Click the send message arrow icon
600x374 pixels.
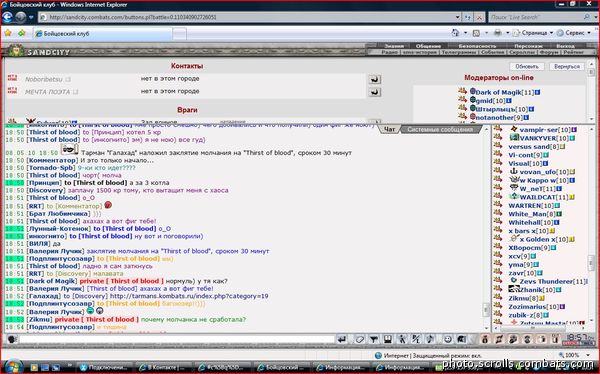(342, 339)
